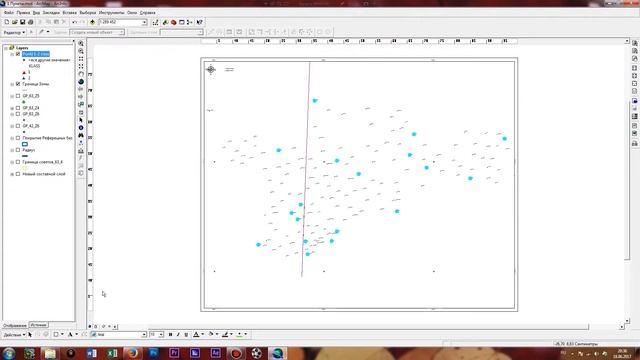This screenshot has height=360, width=640.
Task: Enable the GP_63_26 layer checkbox
Action: coord(18,114)
